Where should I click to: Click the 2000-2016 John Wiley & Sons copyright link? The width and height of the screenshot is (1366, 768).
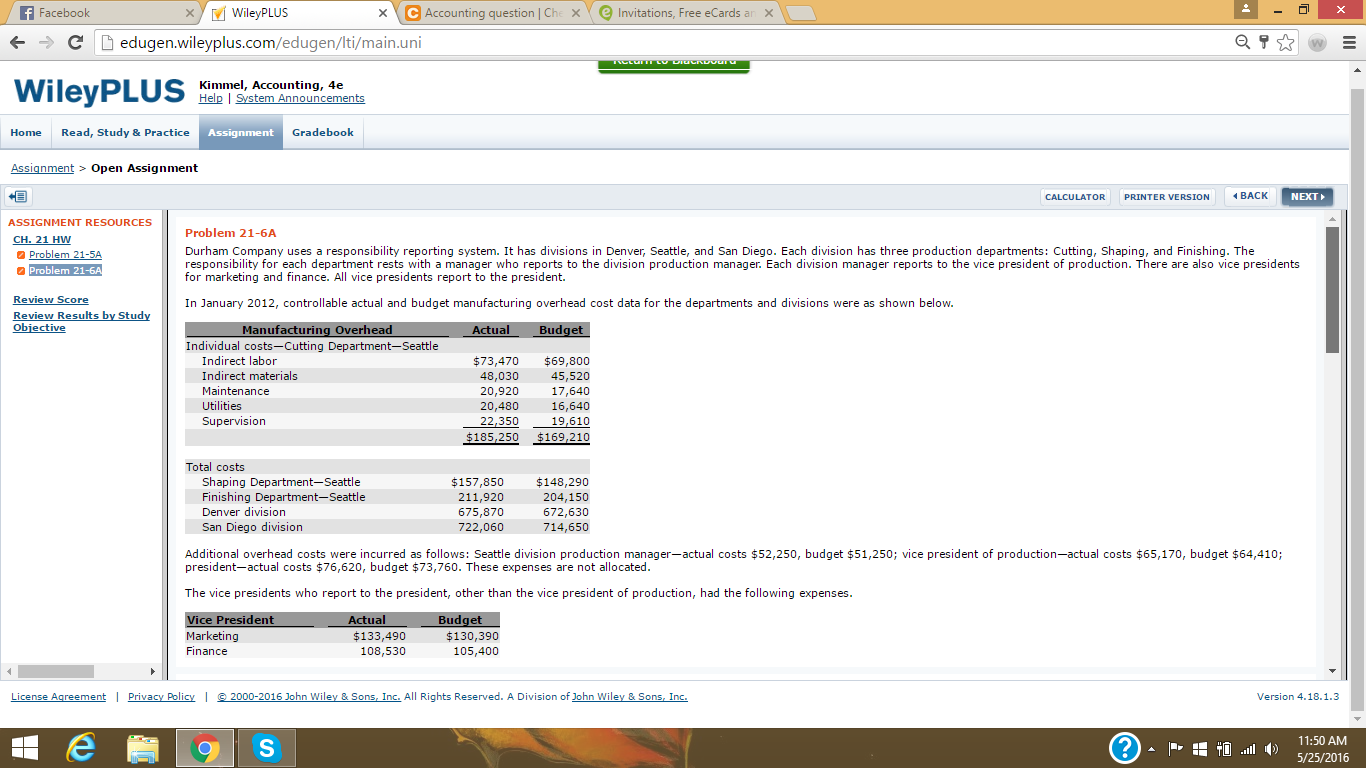pyautogui.click(x=309, y=696)
